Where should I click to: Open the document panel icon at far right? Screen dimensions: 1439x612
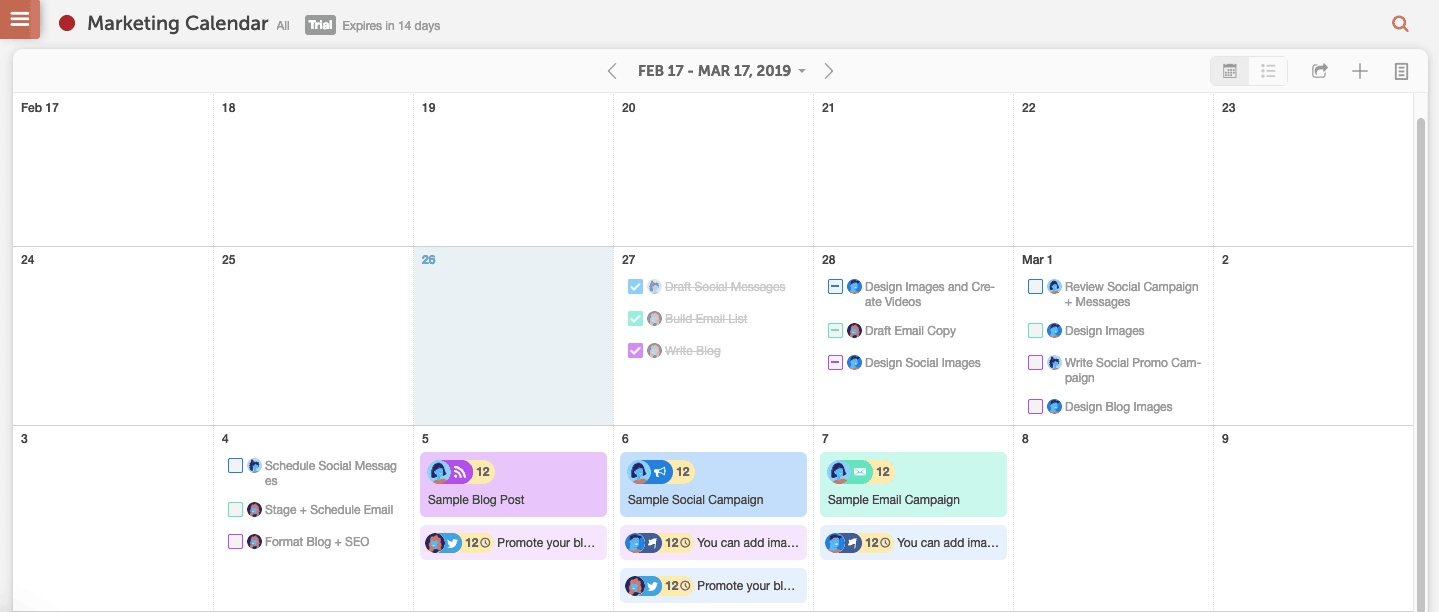(1401, 71)
